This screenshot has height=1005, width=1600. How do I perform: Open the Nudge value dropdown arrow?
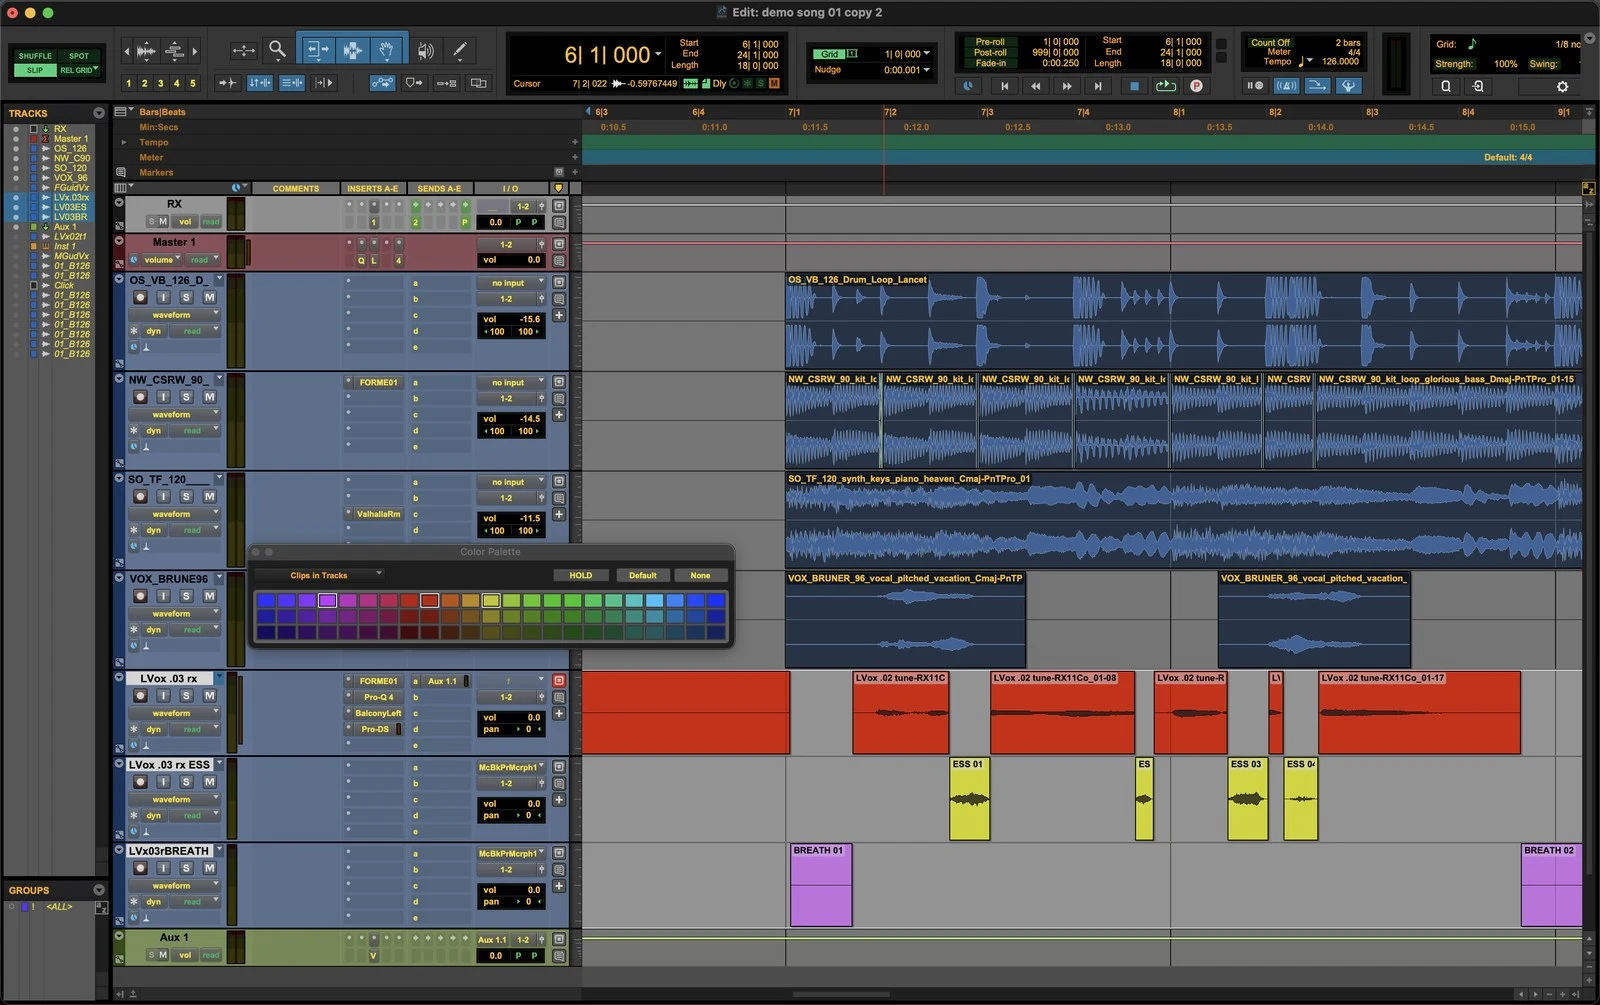click(926, 70)
